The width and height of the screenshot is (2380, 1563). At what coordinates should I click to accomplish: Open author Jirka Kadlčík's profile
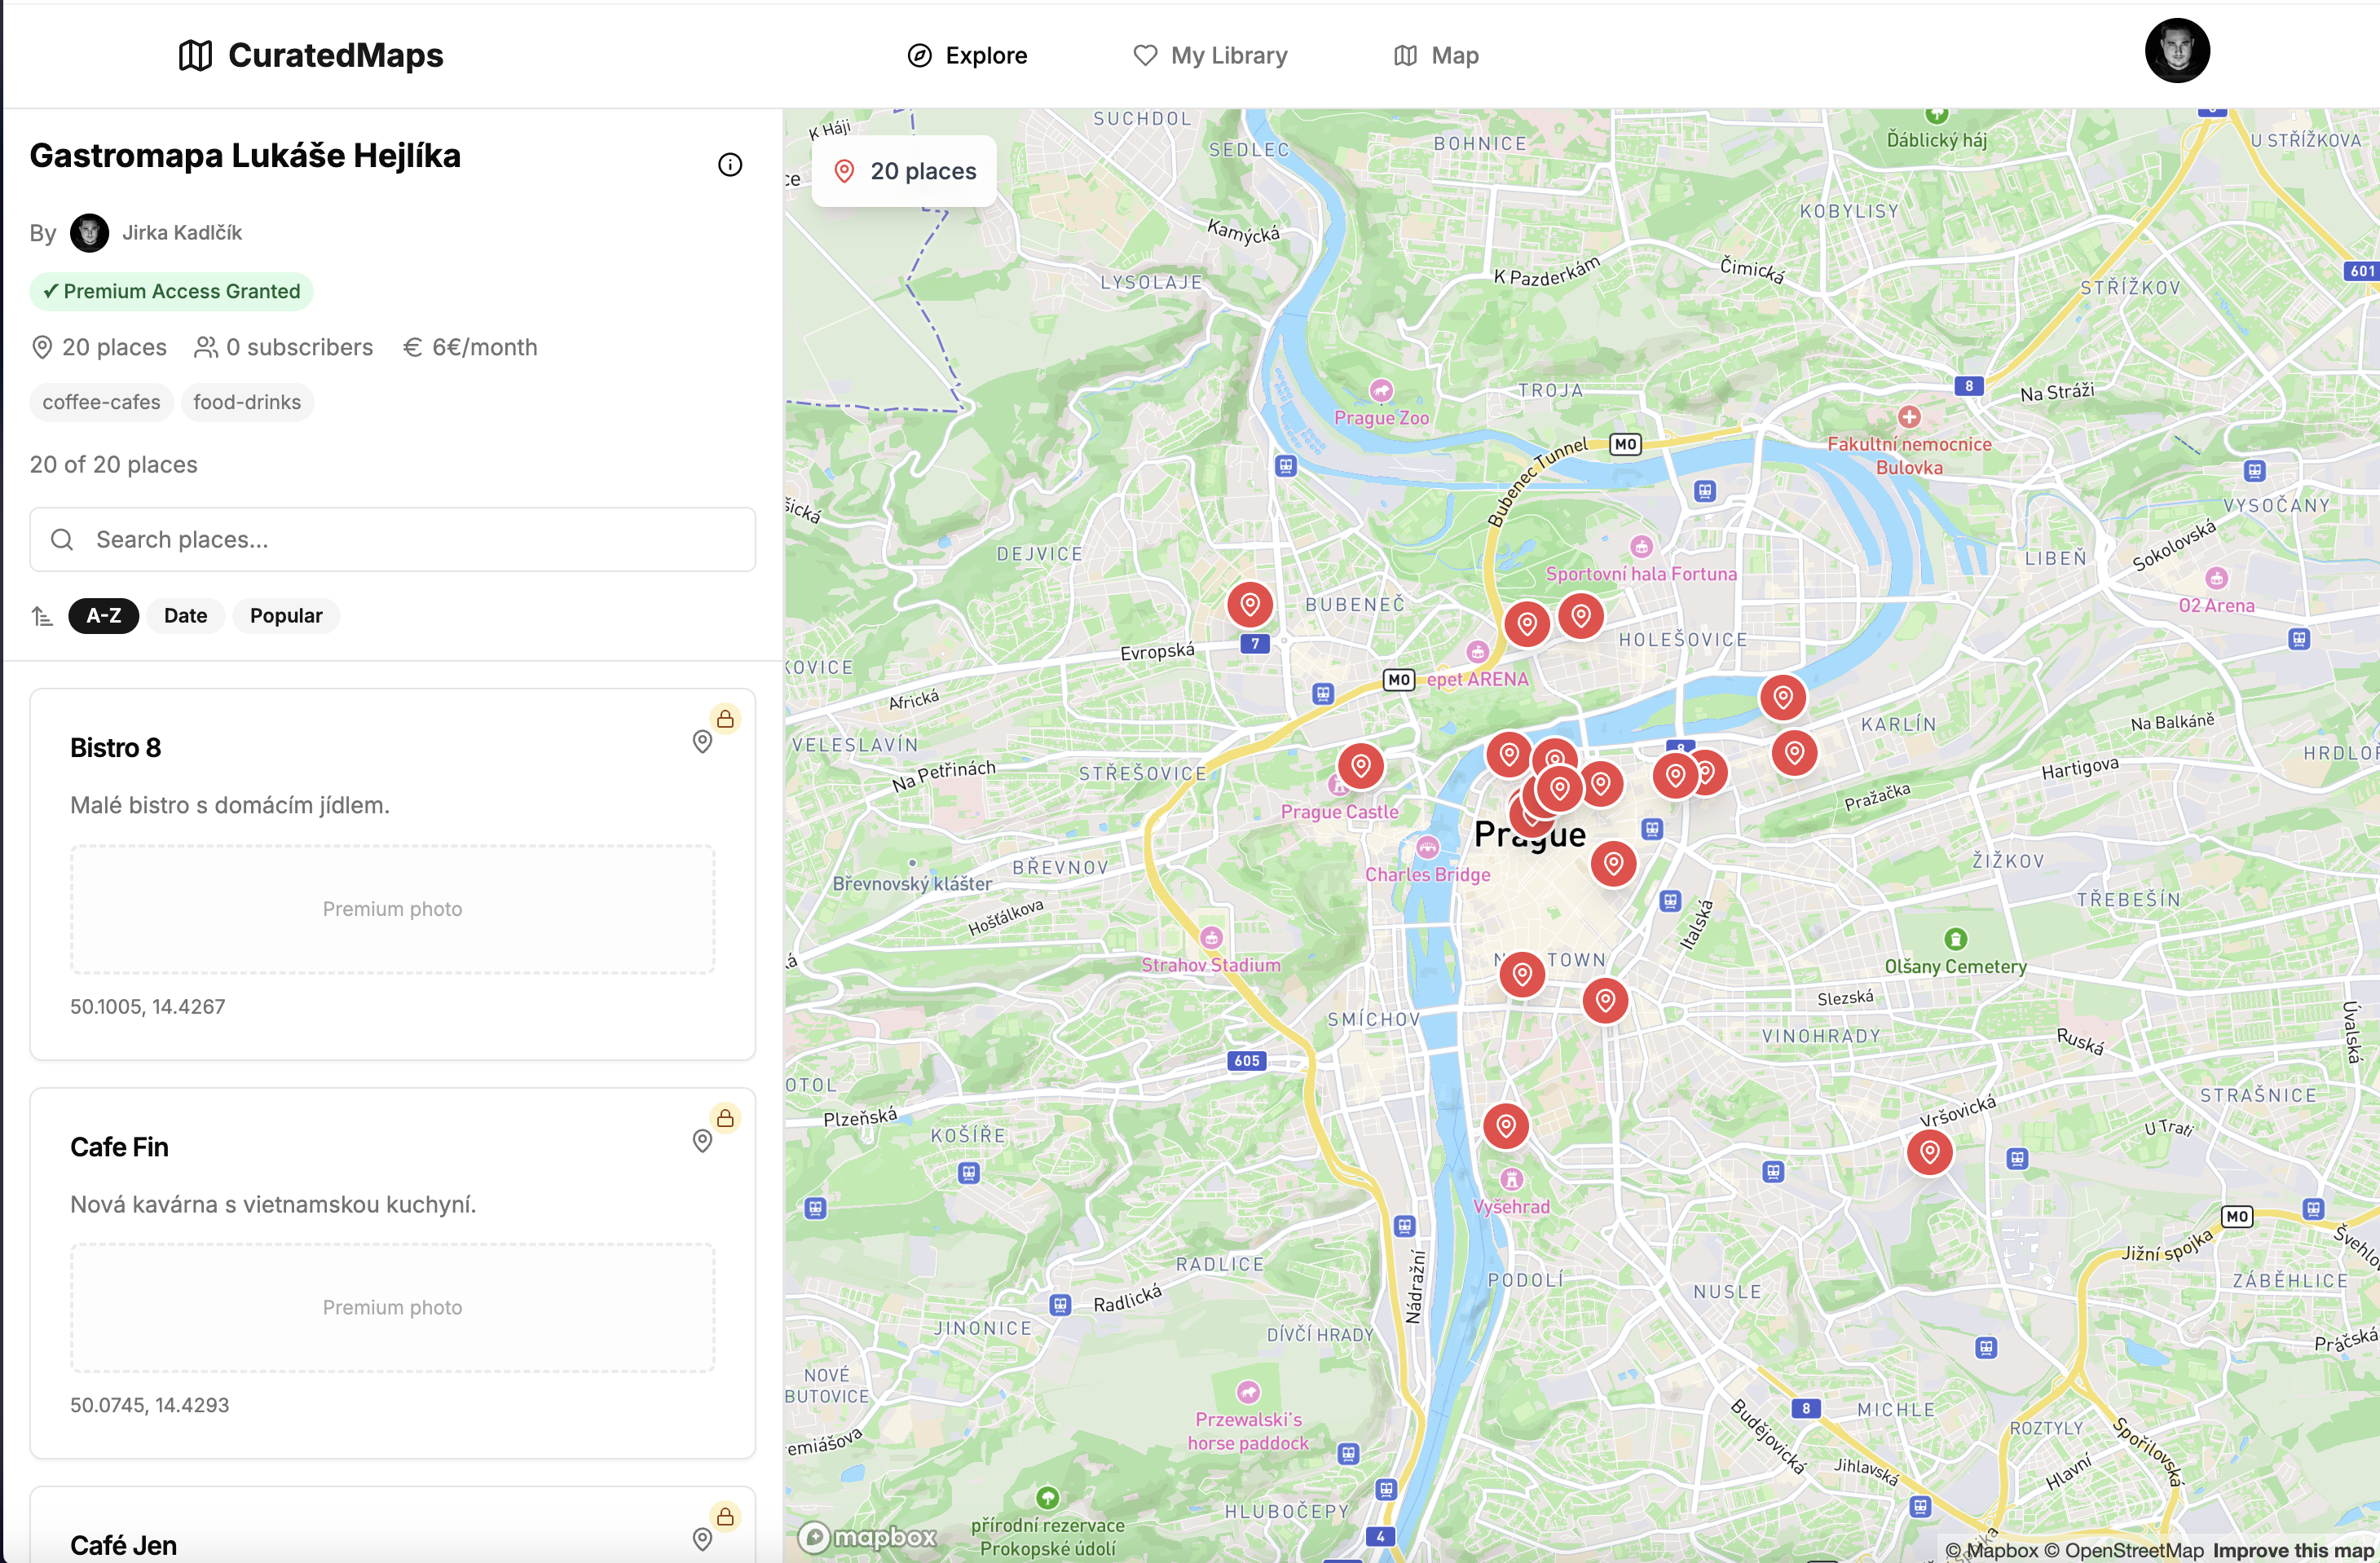click(182, 233)
